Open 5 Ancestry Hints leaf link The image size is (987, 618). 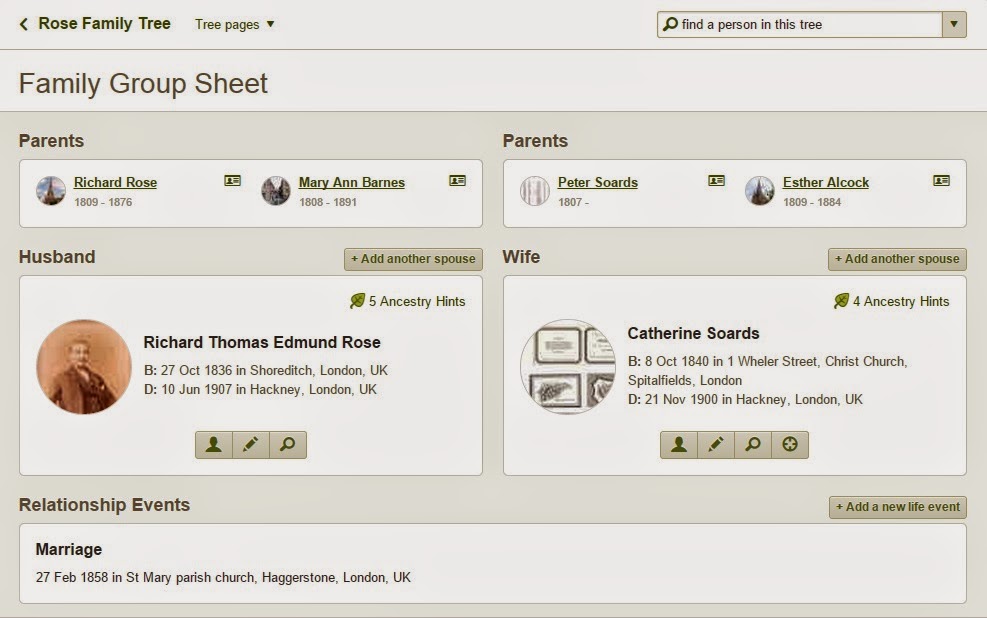point(408,301)
